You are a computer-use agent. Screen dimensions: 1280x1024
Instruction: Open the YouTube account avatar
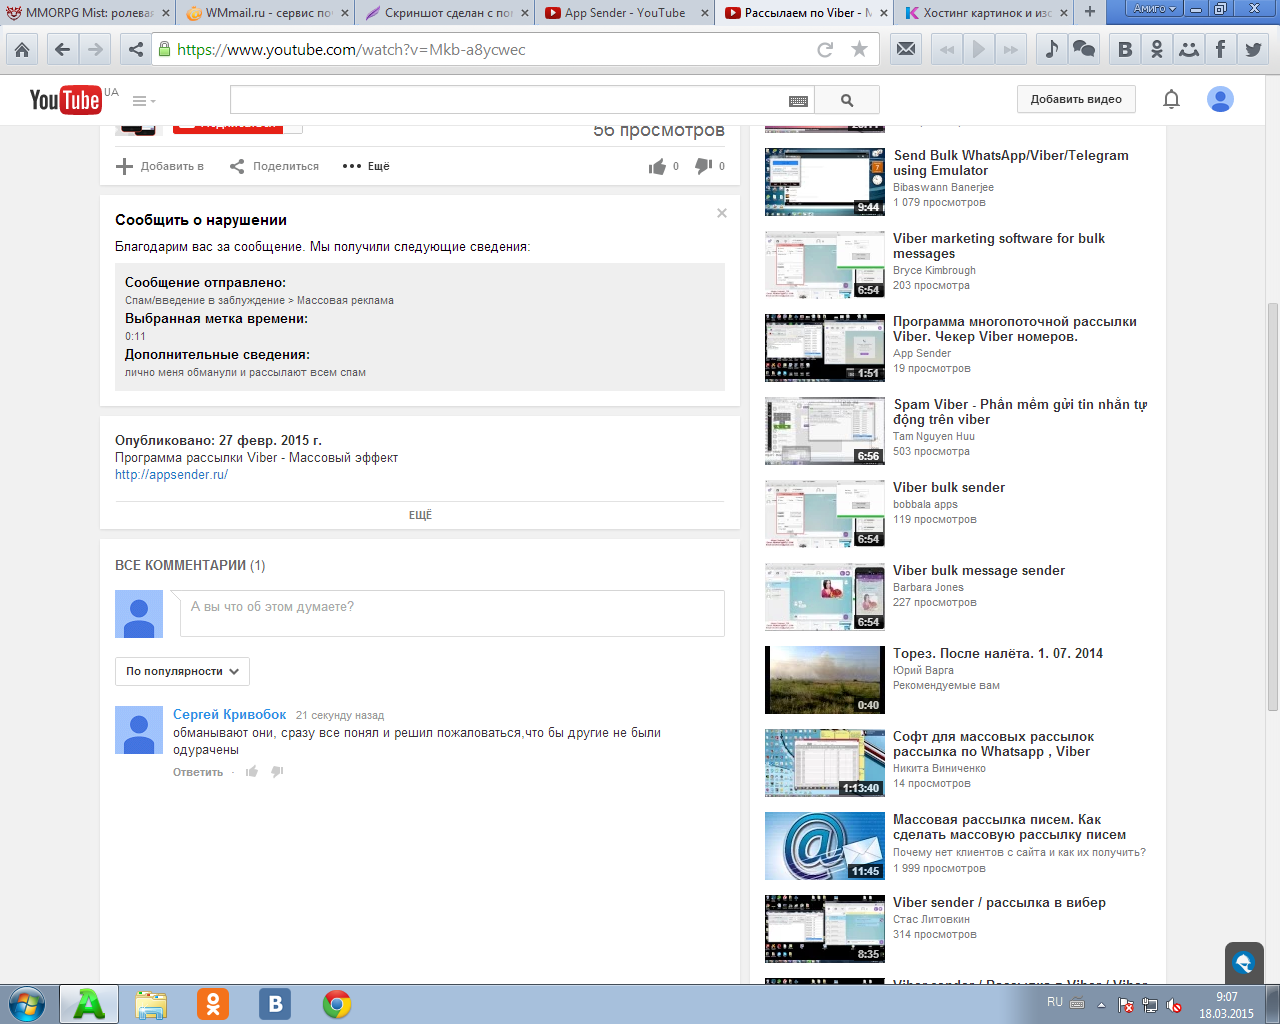point(1220,99)
